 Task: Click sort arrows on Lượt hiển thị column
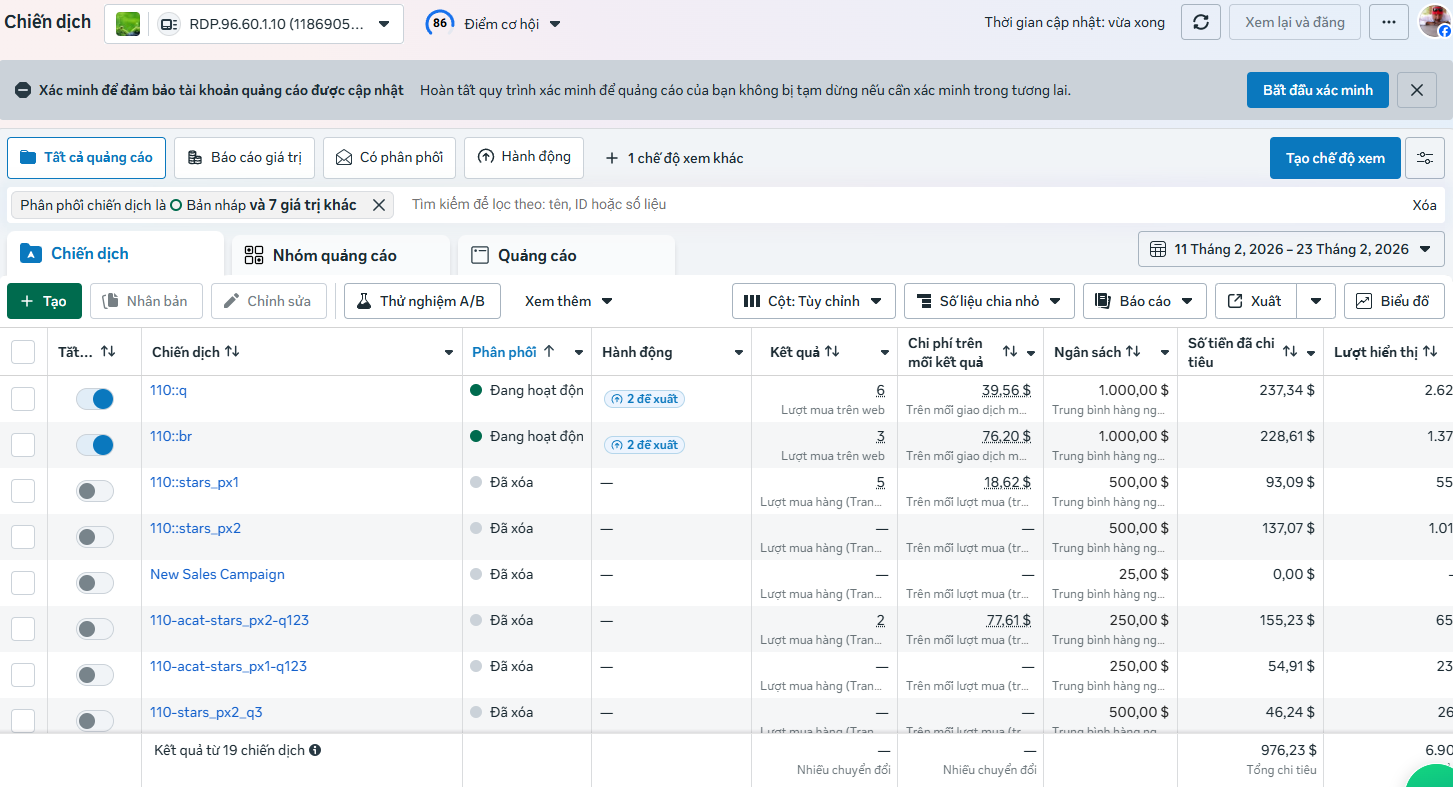click(x=1430, y=352)
